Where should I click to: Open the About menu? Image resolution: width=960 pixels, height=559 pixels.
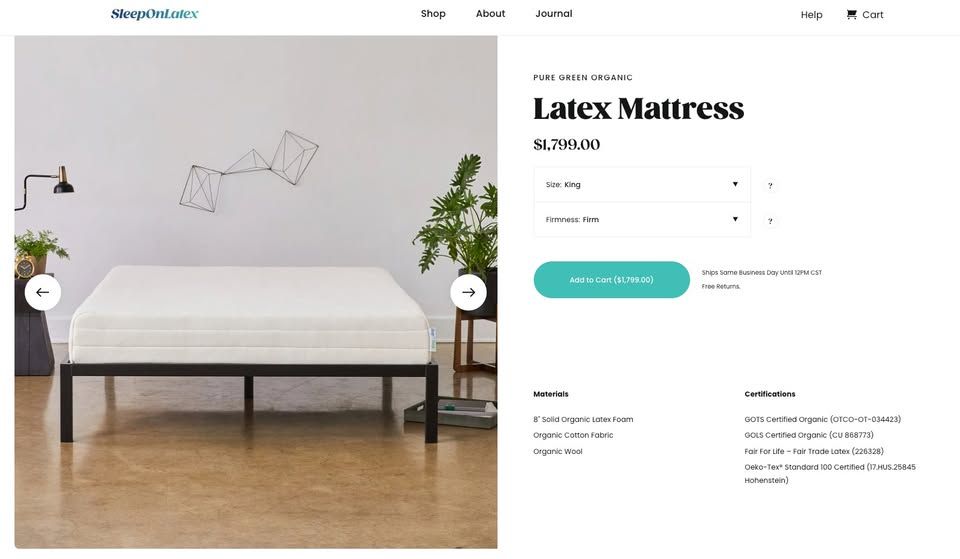click(x=490, y=13)
